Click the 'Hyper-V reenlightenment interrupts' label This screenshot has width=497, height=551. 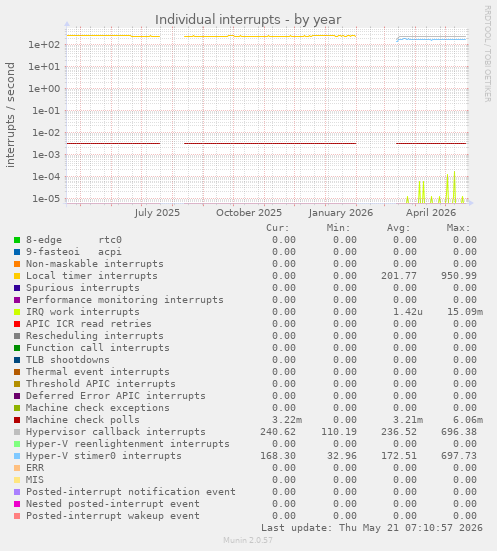click(128, 444)
